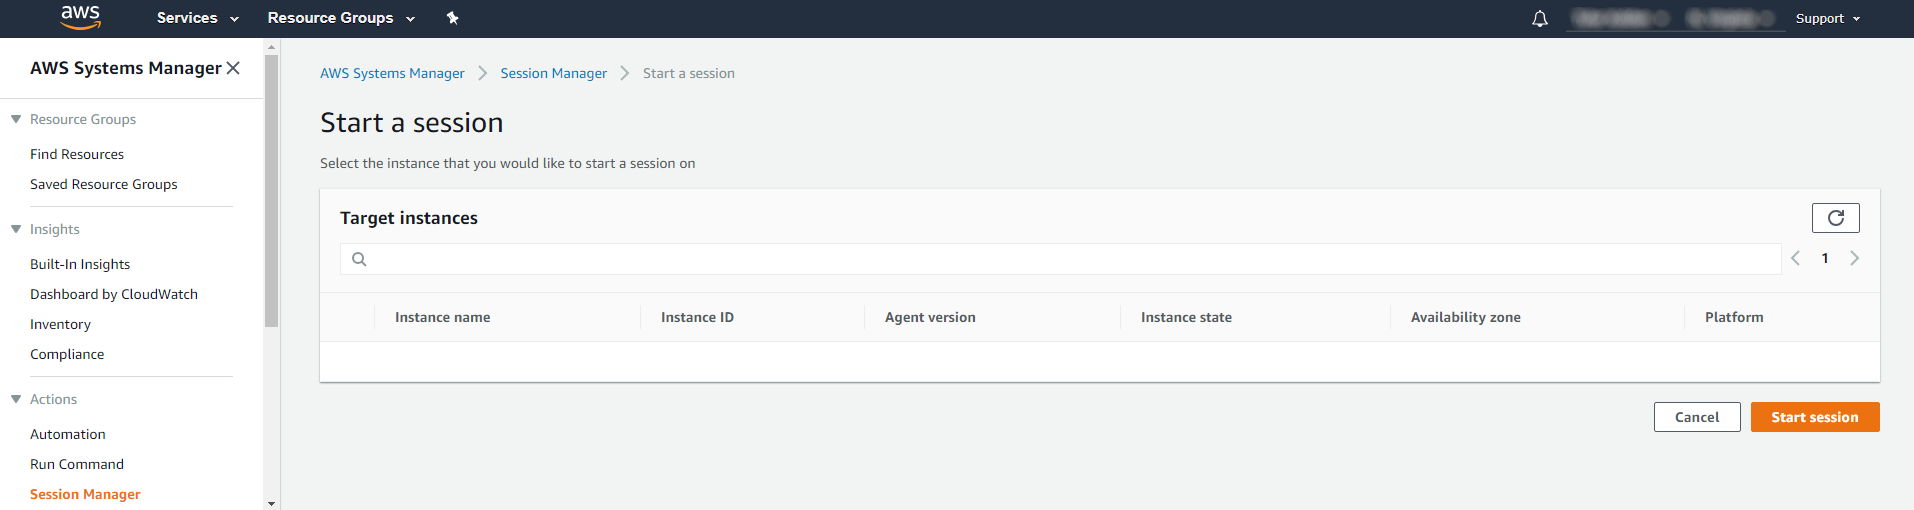Open Find Resources
This screenshot has width=1914, height=510.
[x=77, y=154]
